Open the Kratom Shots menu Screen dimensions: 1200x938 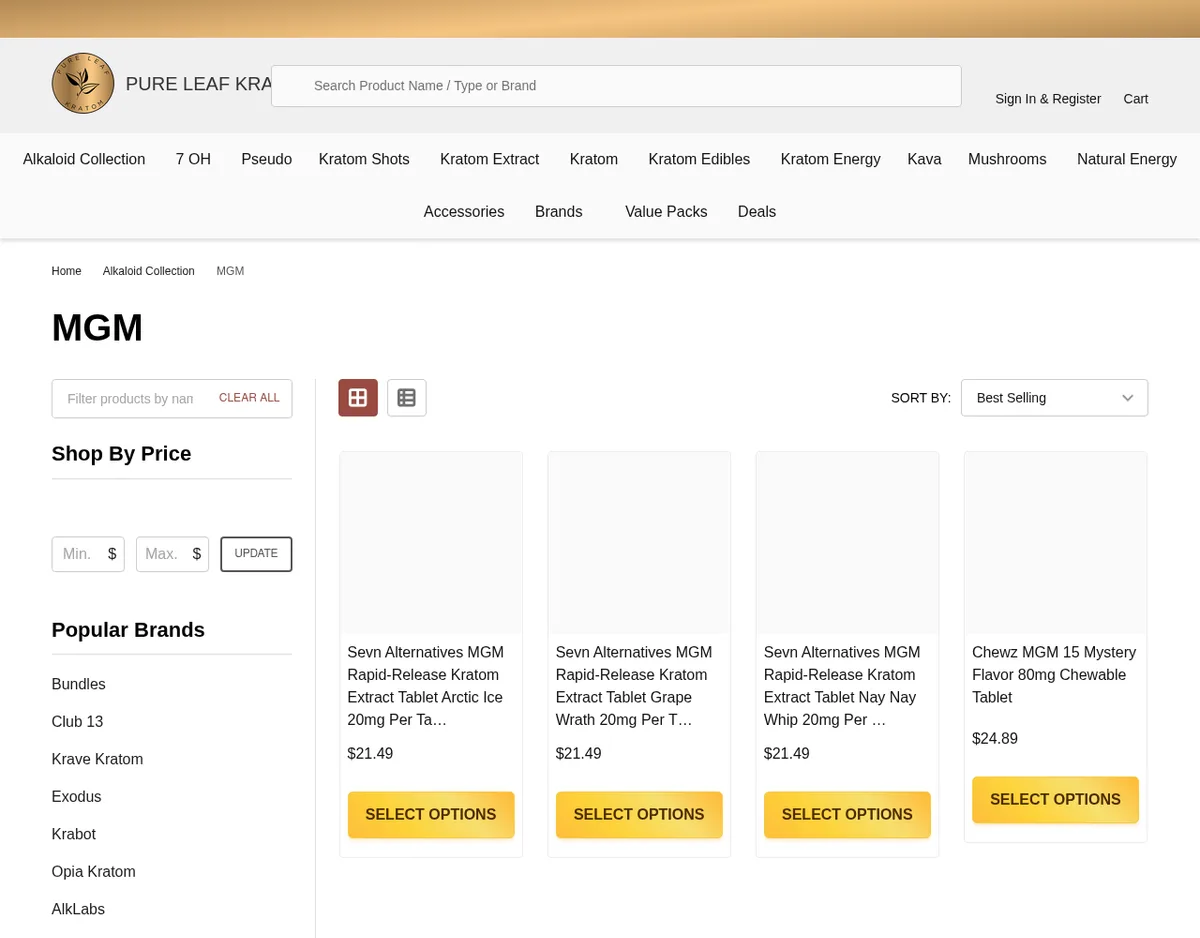(364, 159)
